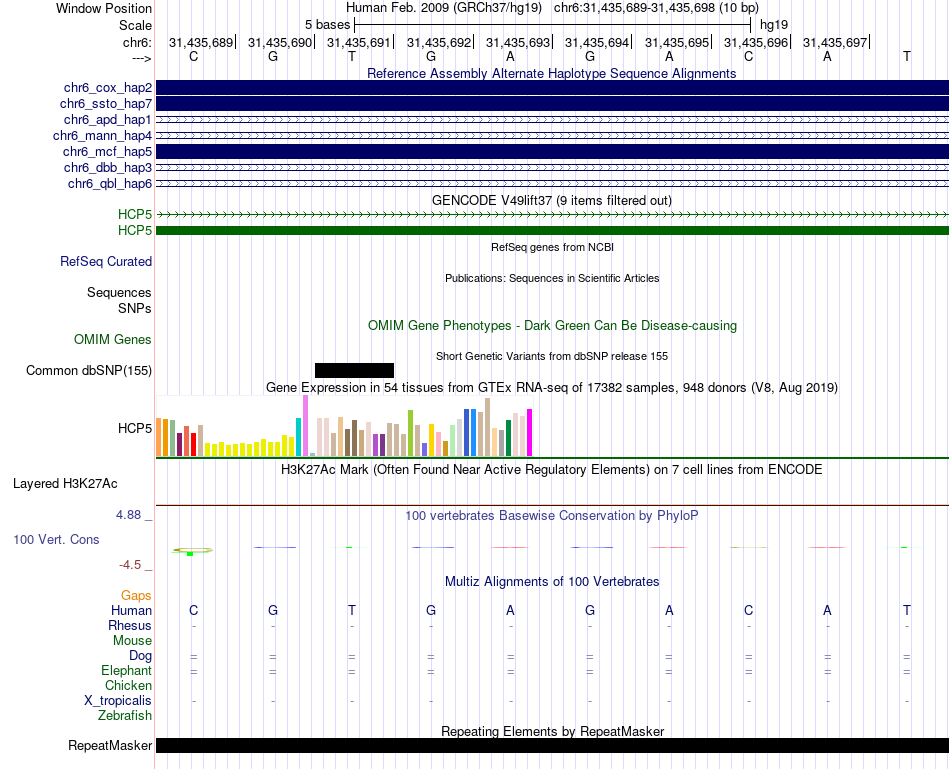Open Repeating Elements by RepeatMasker title
Viewport: 950px width, 769px height.
(x=552, y=731)
